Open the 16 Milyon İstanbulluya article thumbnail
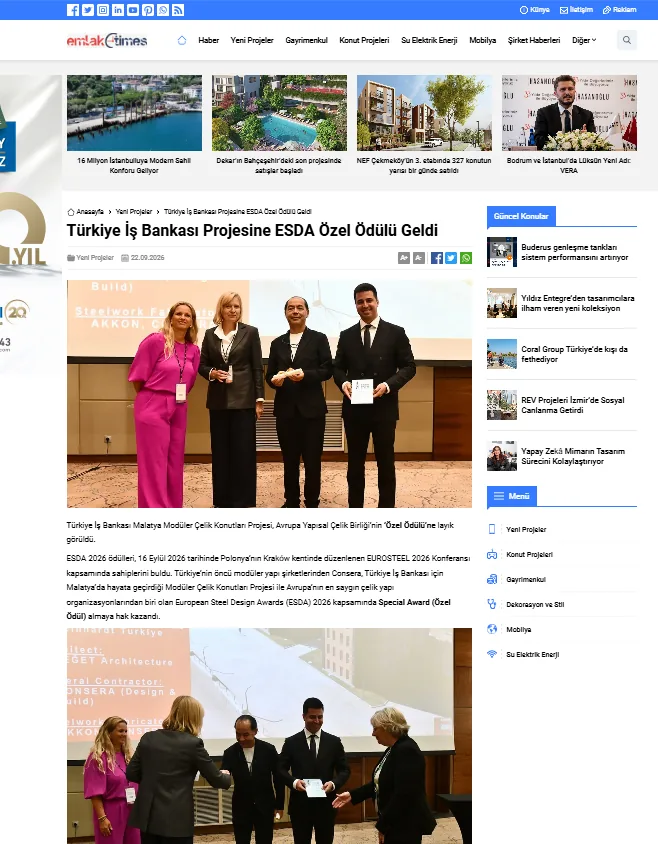Viewport: 658px width, 844px height. coord(134,112)
